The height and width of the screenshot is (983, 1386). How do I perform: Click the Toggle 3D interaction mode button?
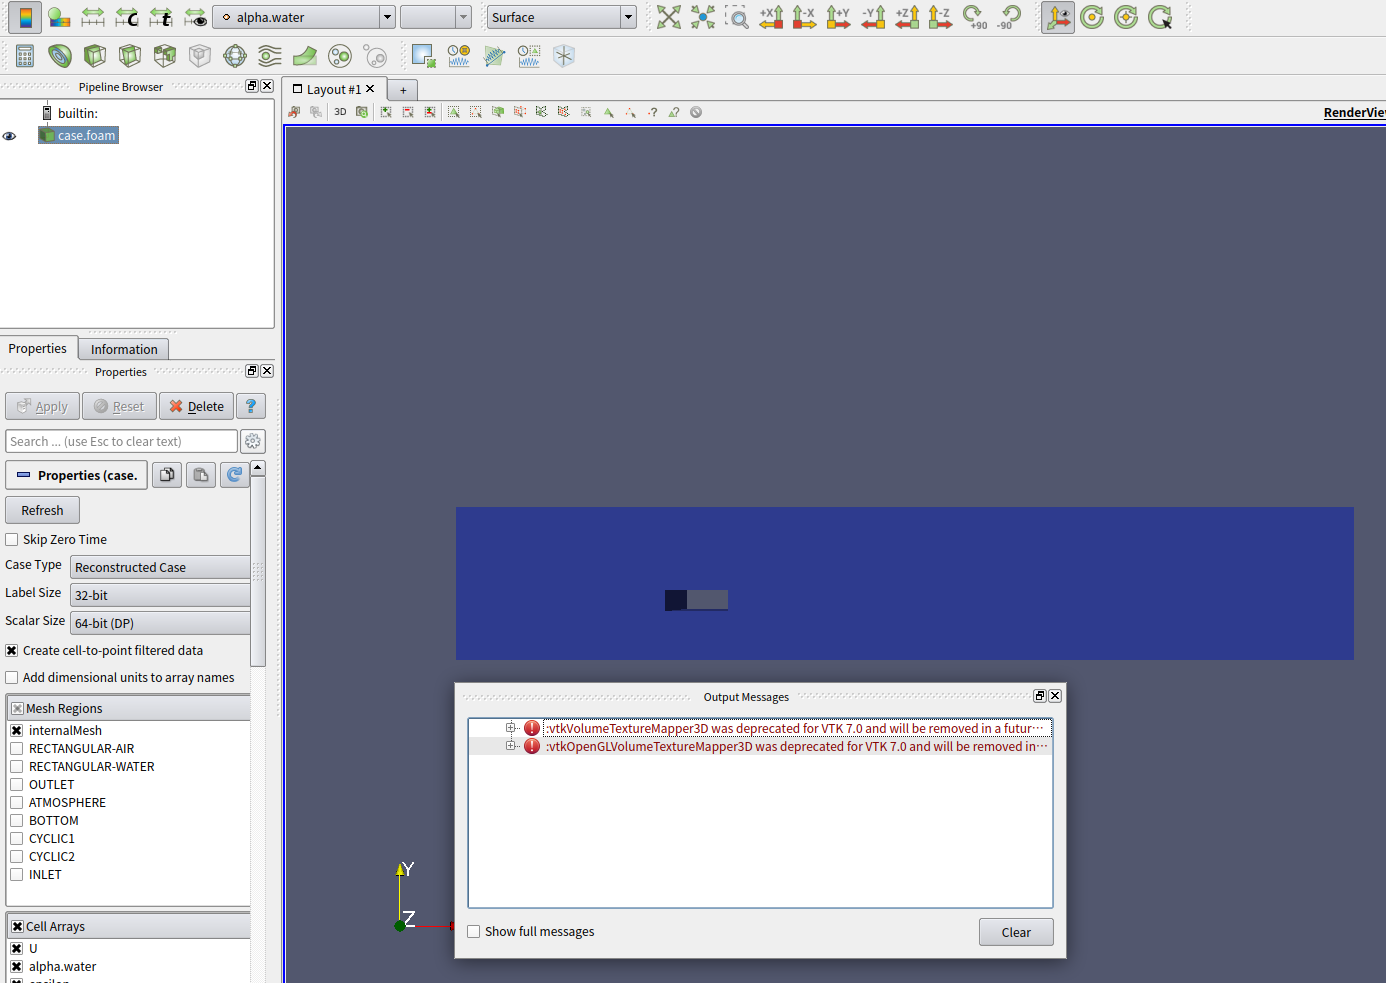[340, 112]
